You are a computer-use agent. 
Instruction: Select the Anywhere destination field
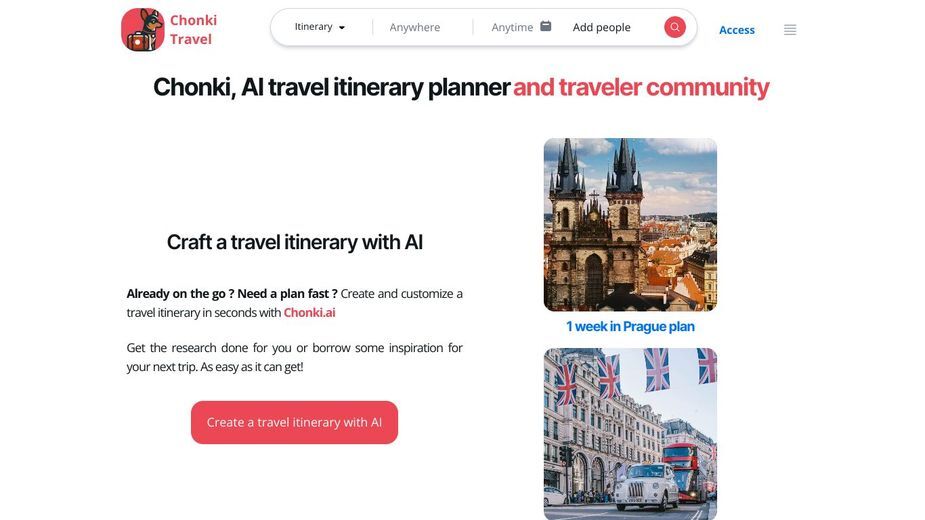(415, 27)
